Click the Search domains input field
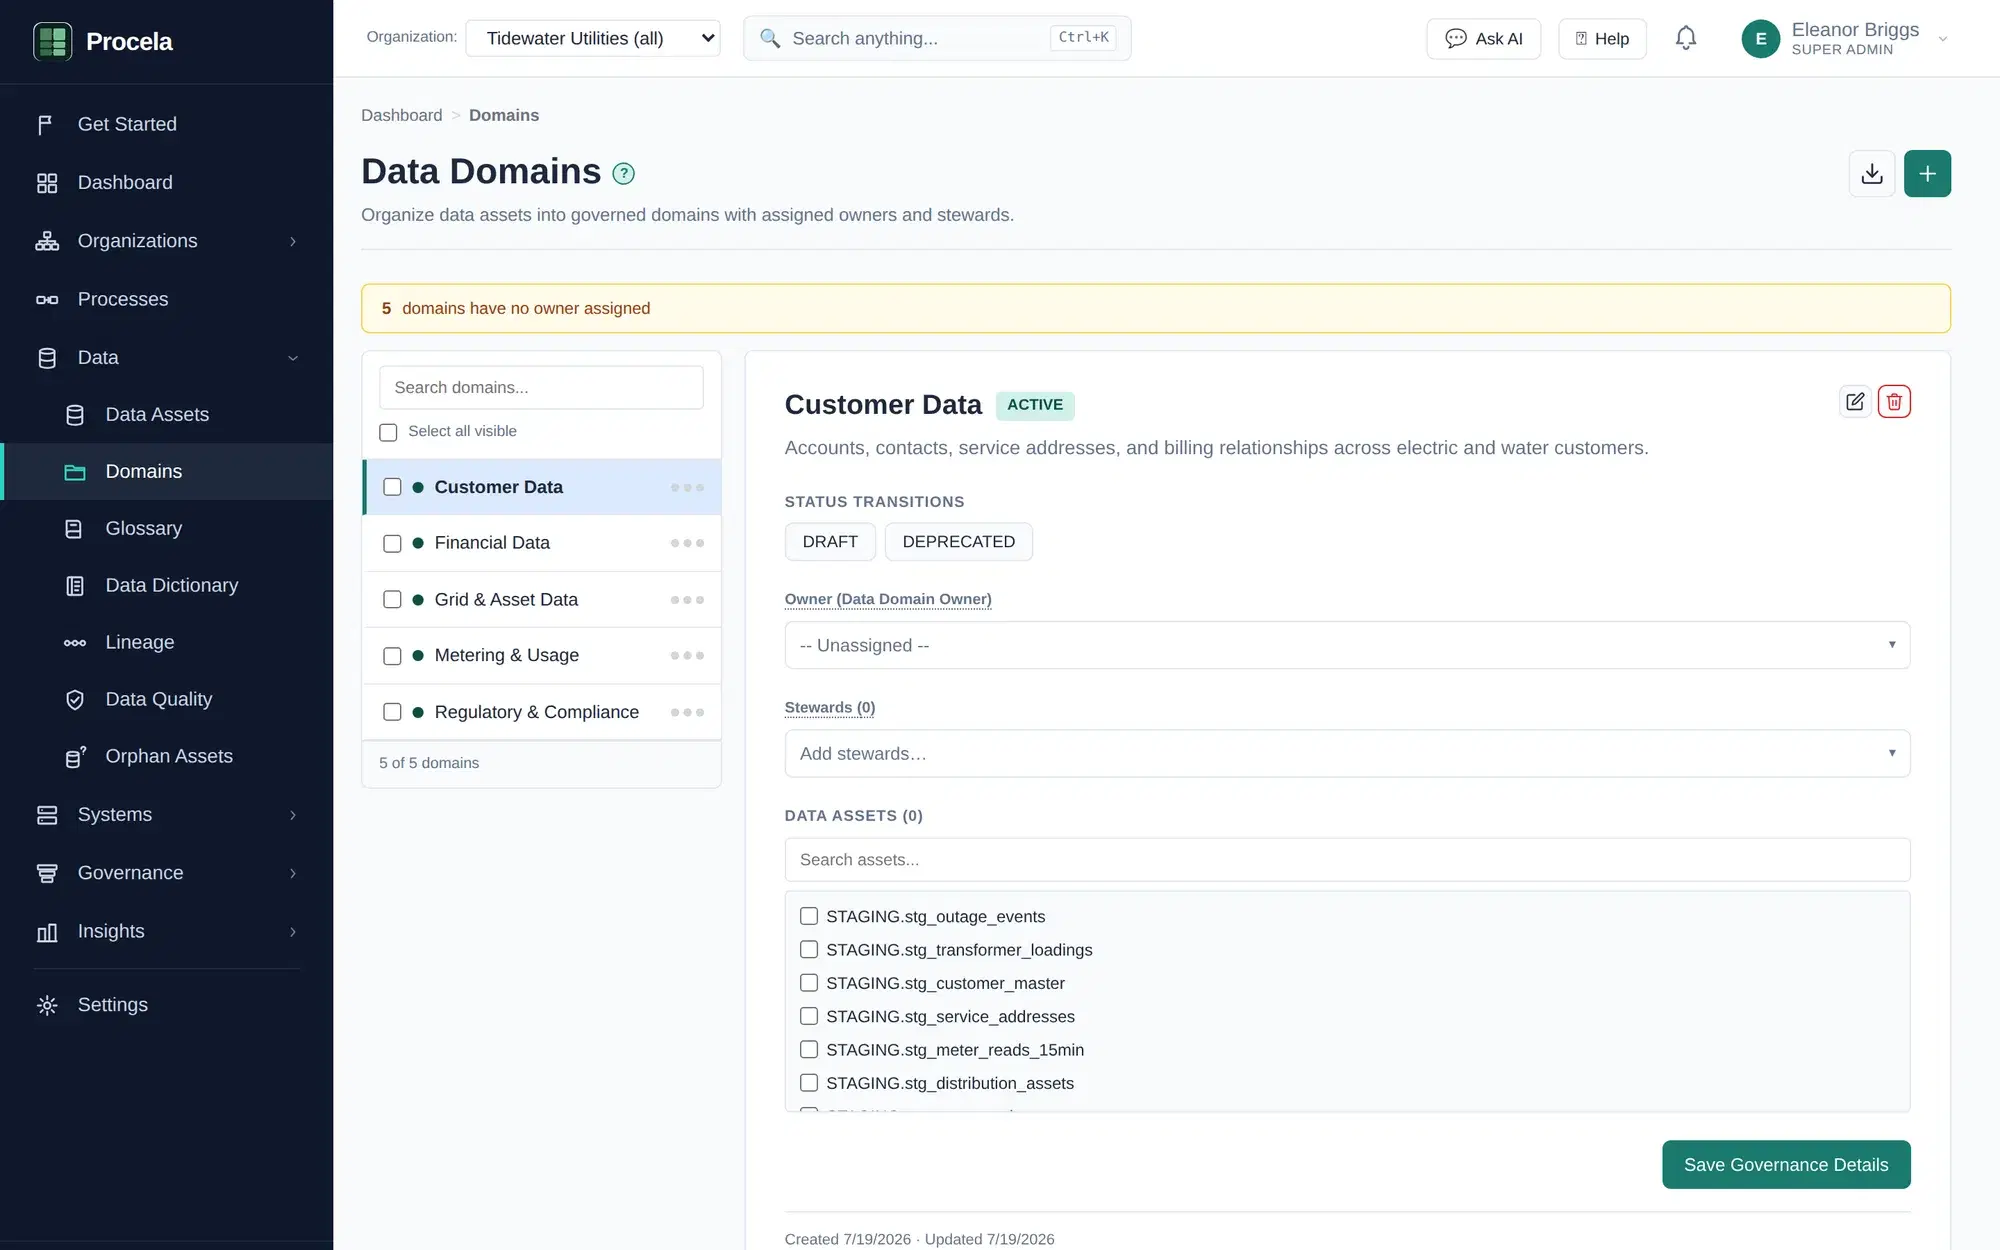Viewport: 2000px width, 1250px height. [541, 387]
